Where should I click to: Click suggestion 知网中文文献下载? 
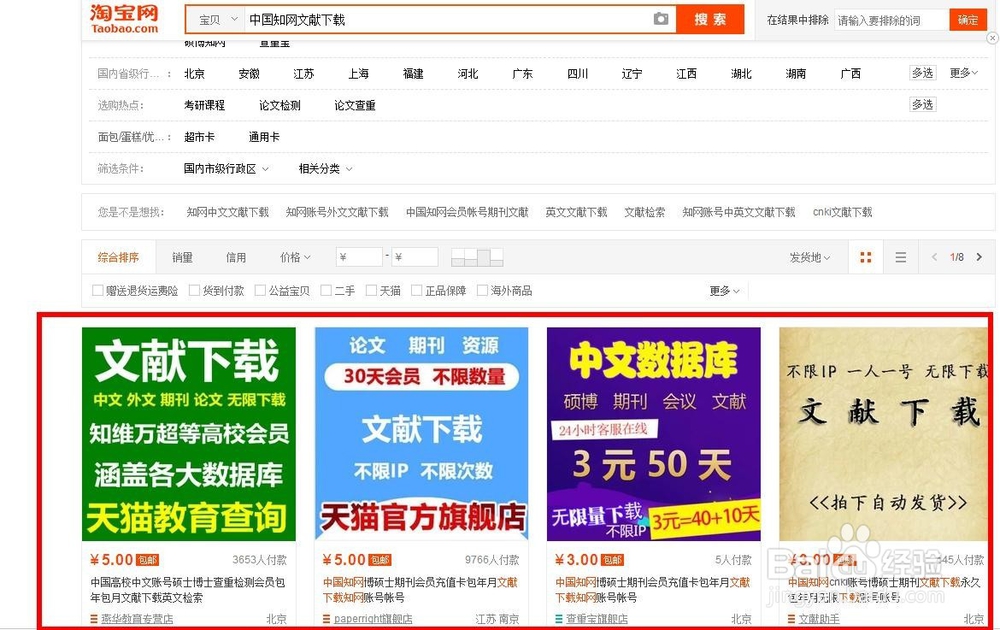[x=228, y=212]
